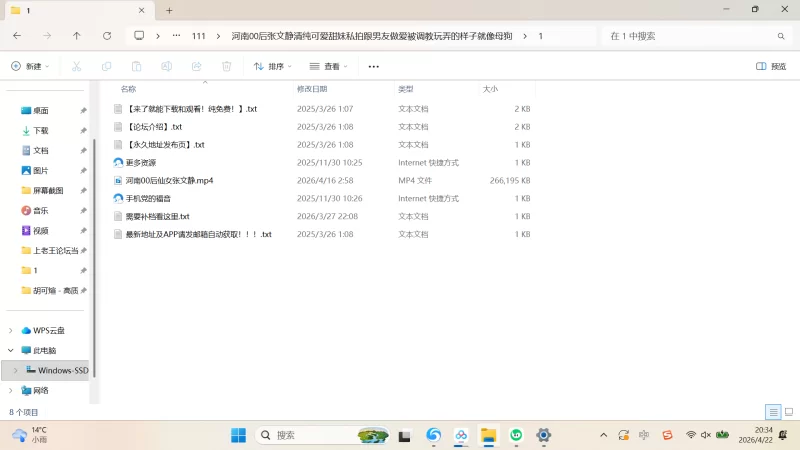Switch to large thumbnails view toggle
Viewport: 800px width, 450px height.
pyautogui.click(x=789, y=412)
